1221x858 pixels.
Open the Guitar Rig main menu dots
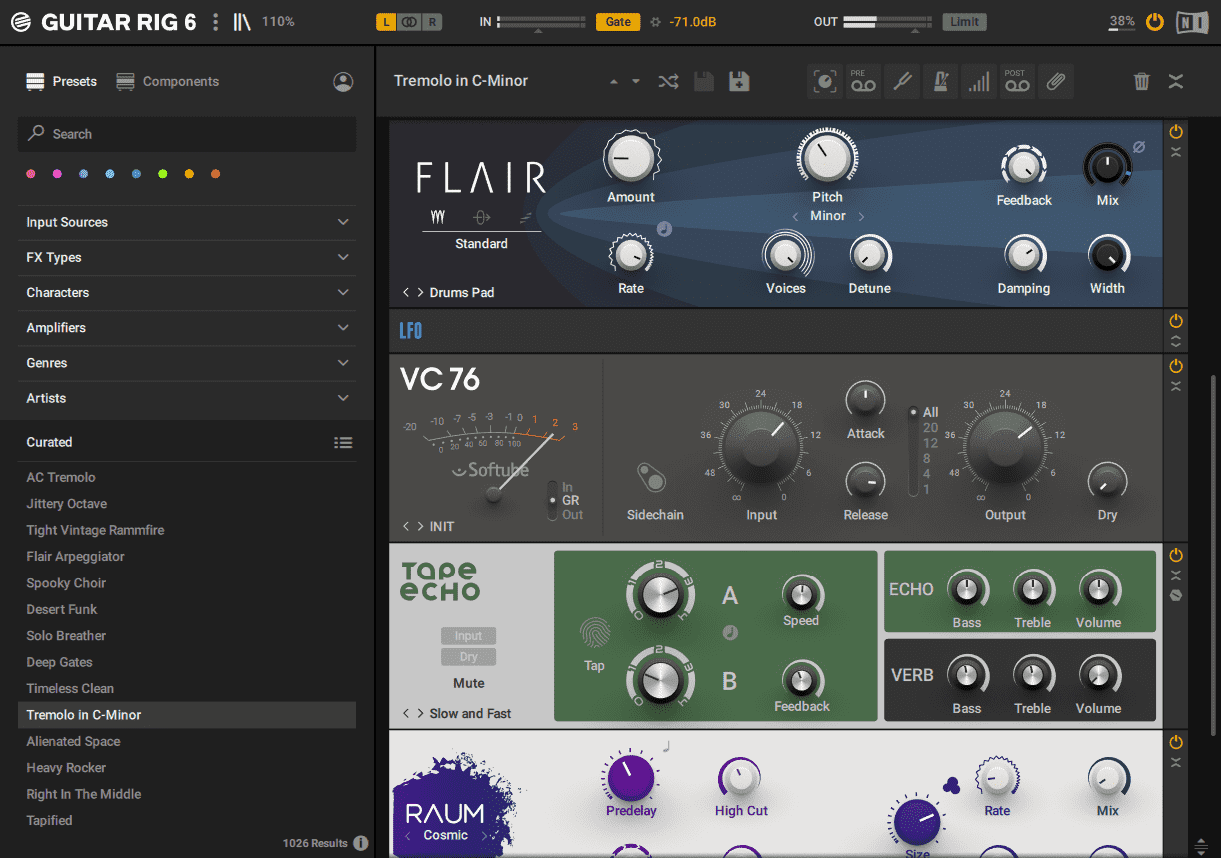pos(215,21)
